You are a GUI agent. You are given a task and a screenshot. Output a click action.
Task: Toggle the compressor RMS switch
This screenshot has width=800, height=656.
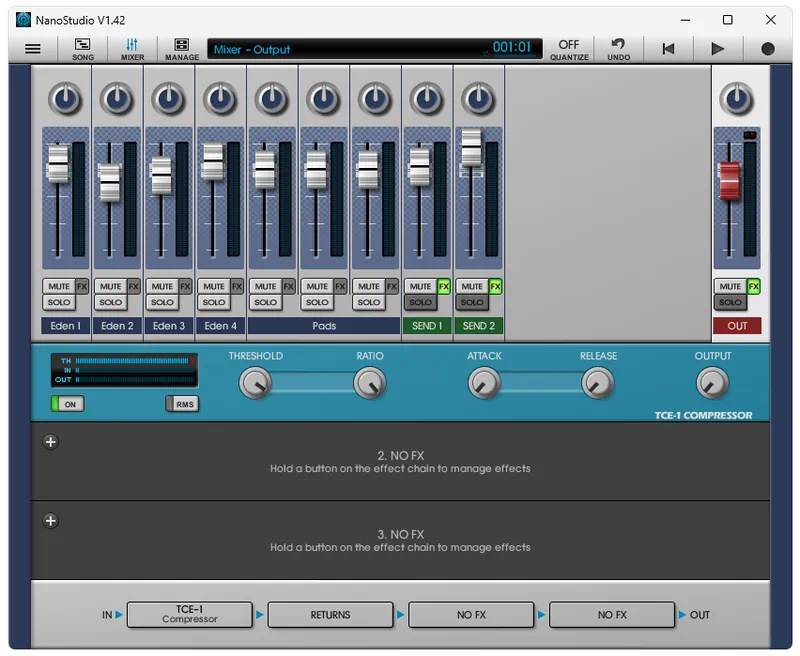[x=182, y=404]
